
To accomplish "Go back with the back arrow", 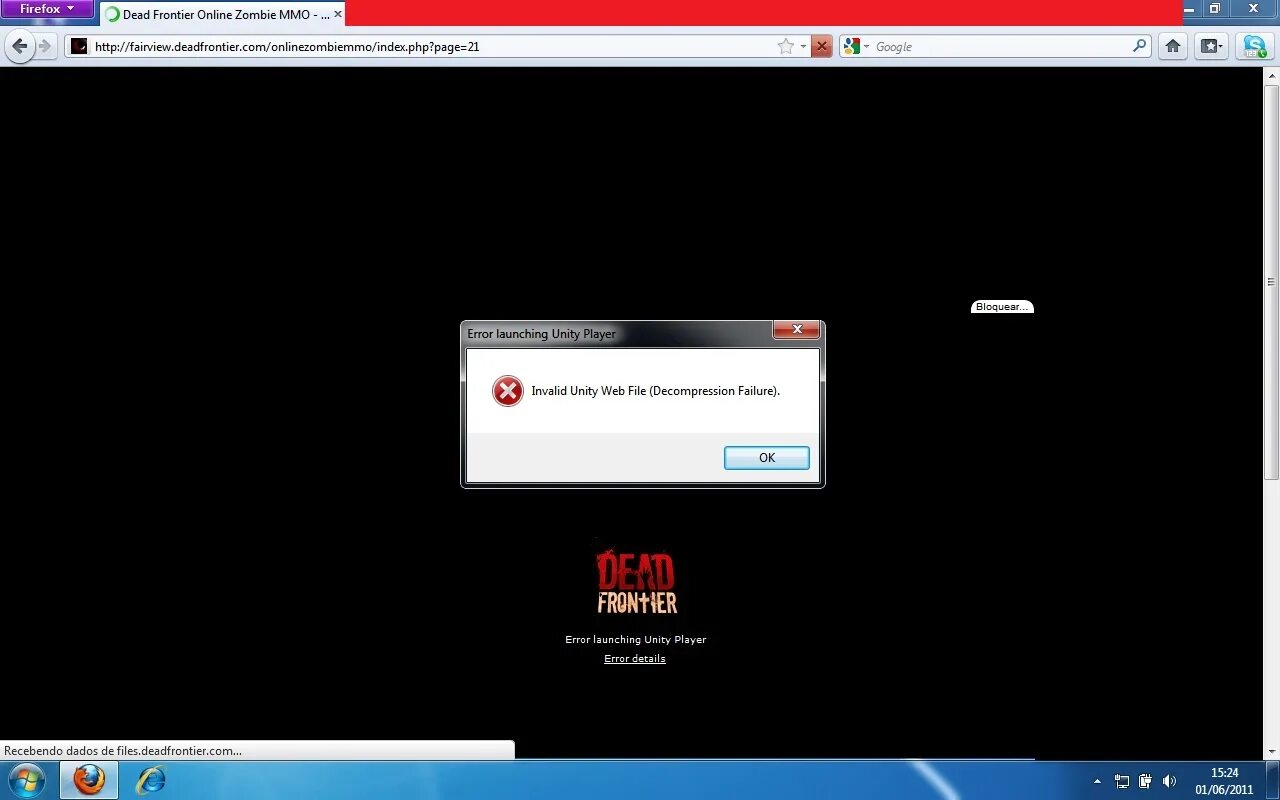I will [20, 46].
